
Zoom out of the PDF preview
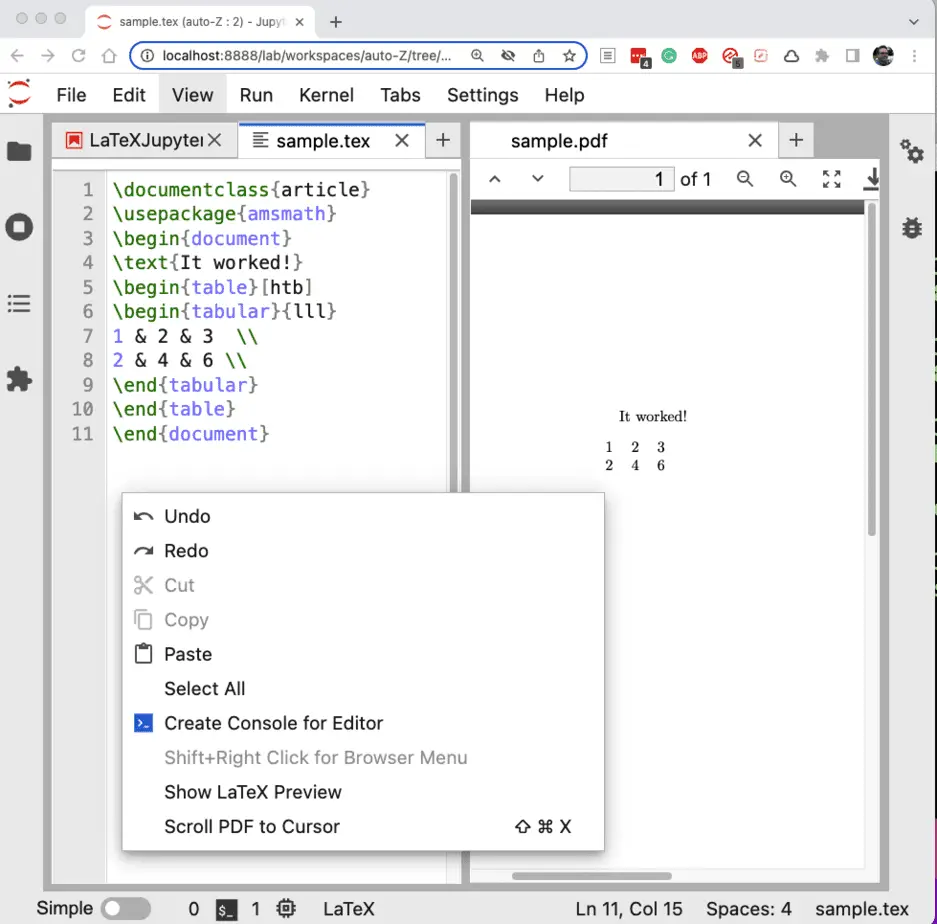point(746,178)
